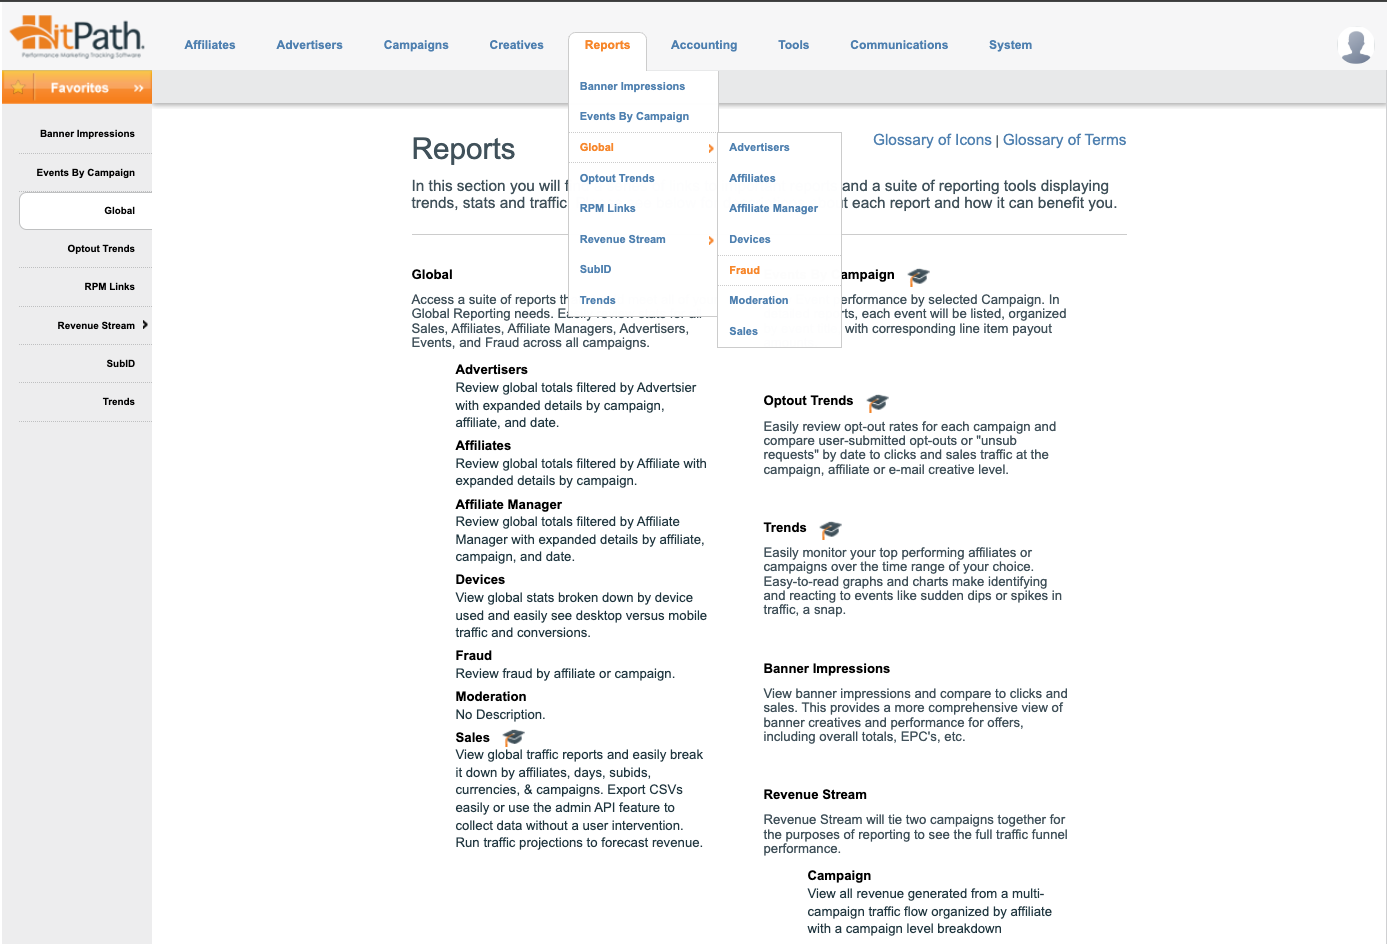Click graduation cap icon beside Campaign heading
1387x944 pixels.
[918, 276]
